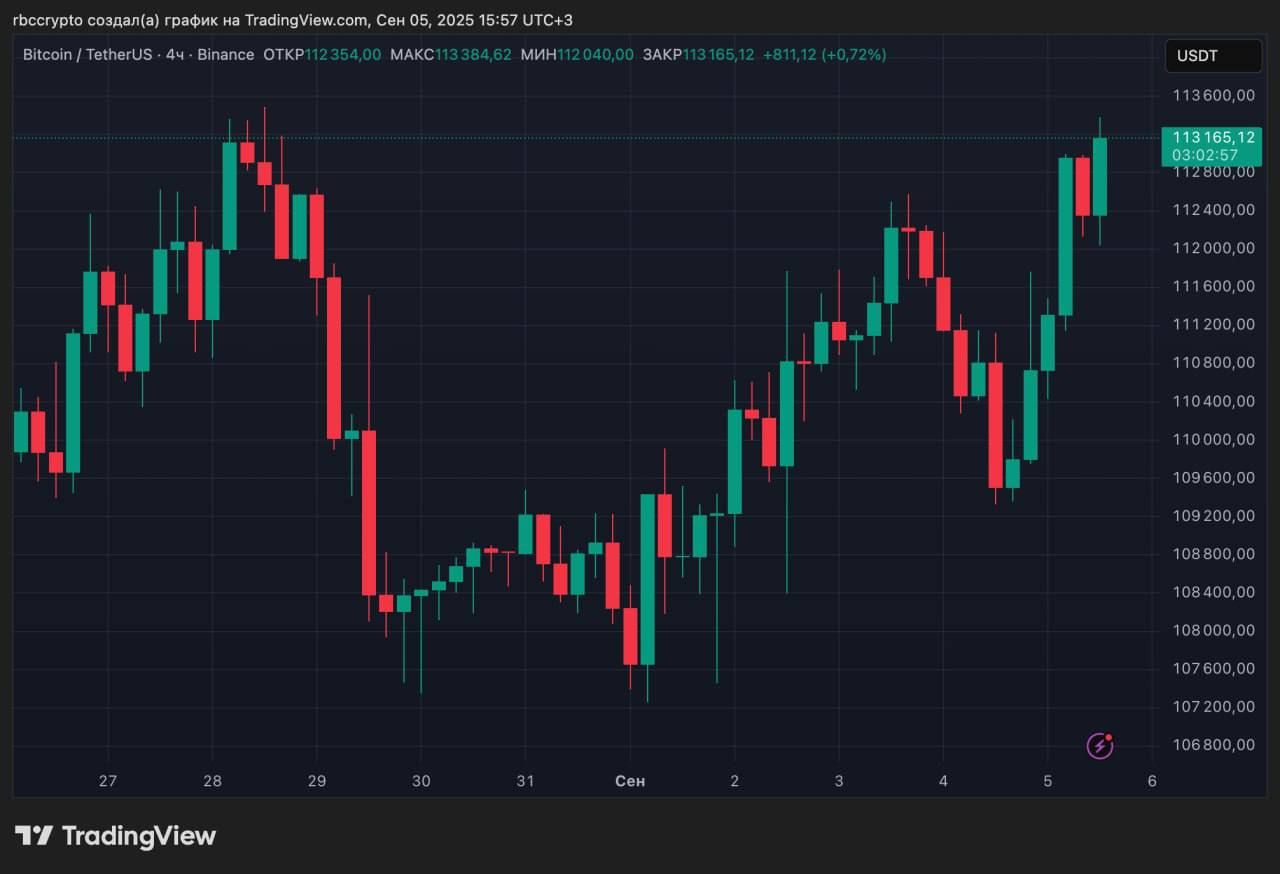Click the lightning bolt flash icon
Image resolution: width=1280 pixels, height=874 pixels.
(1100, 745)
